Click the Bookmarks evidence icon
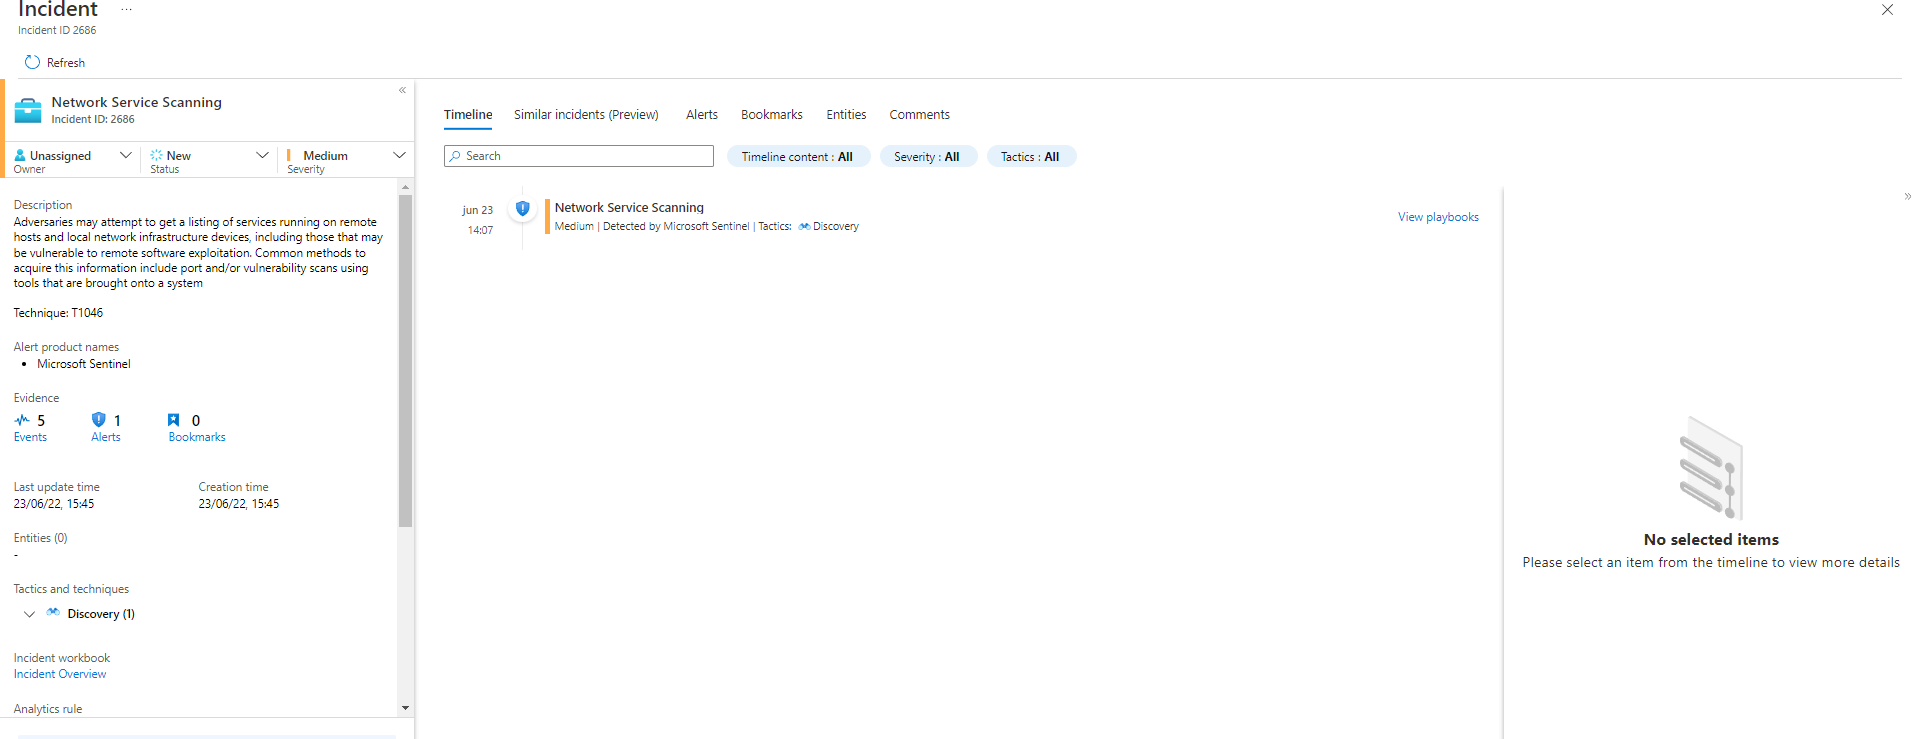1915x739 pixels. pyautogui.click(x=174, y=420)
